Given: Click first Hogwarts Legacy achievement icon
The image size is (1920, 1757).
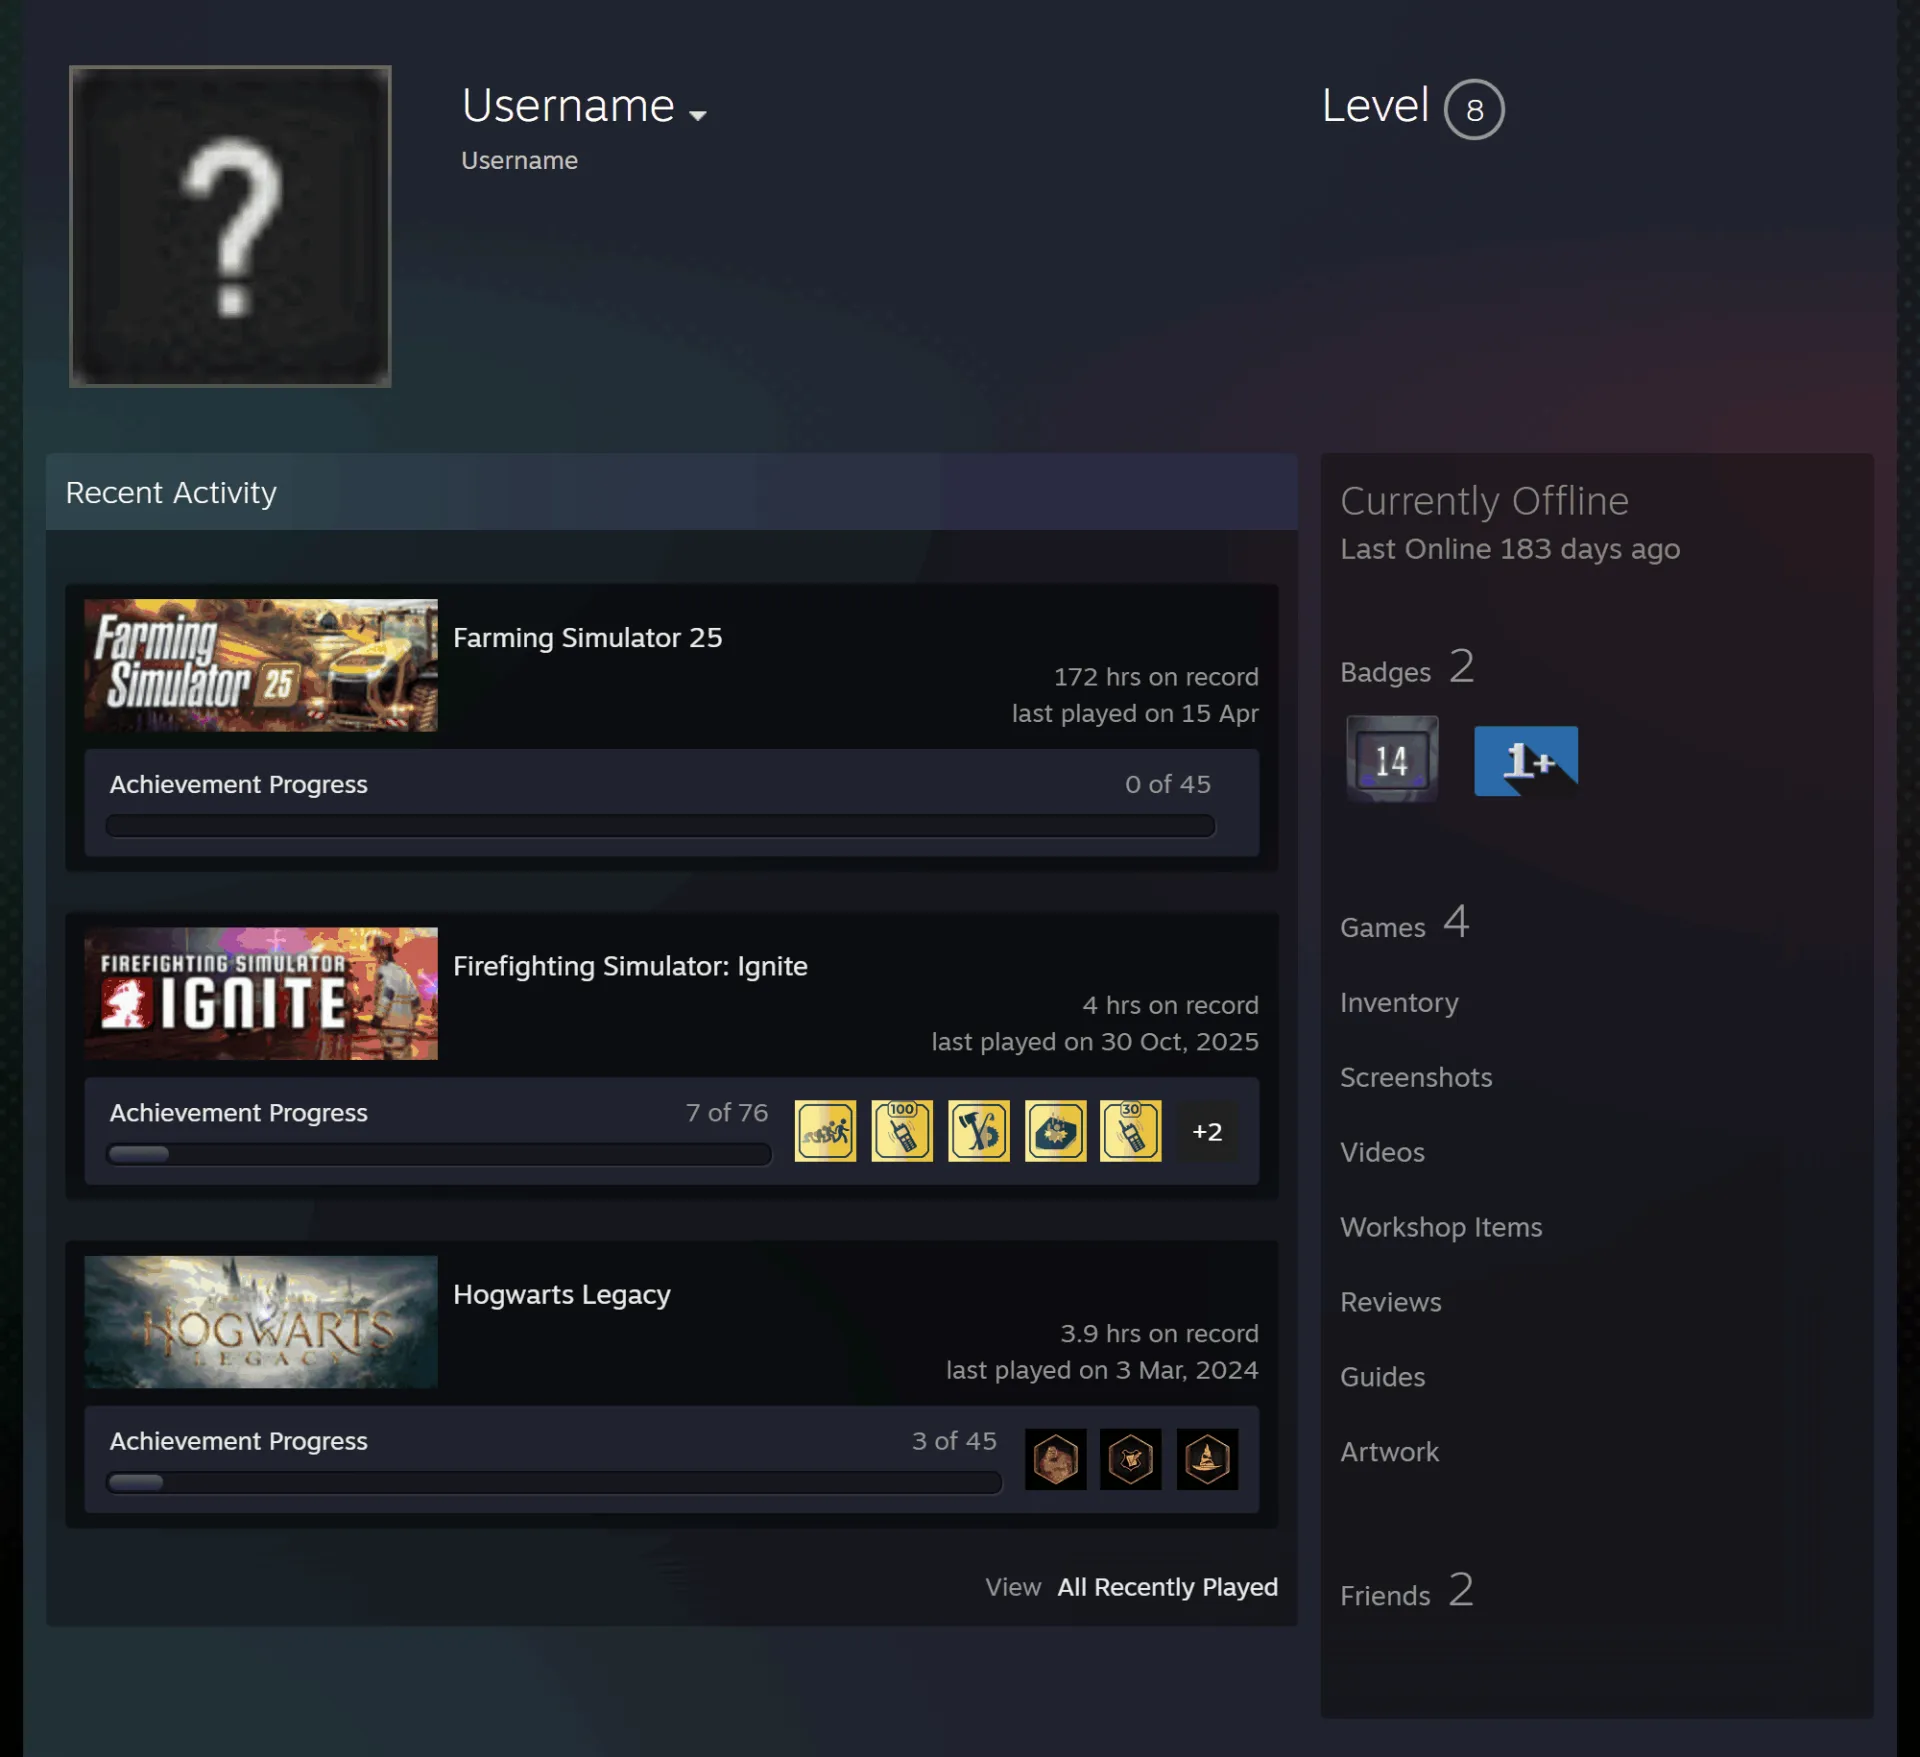Looking at the screenshot, I should 1056,1459.
